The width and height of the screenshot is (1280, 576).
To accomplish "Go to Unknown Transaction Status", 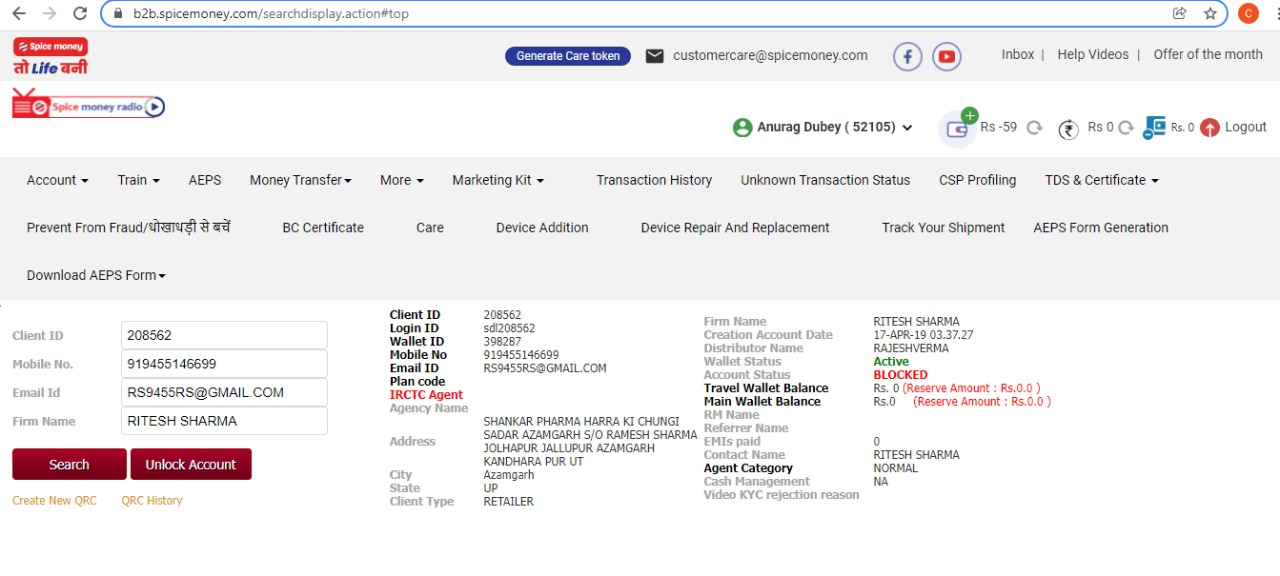I will coord(825,180).
